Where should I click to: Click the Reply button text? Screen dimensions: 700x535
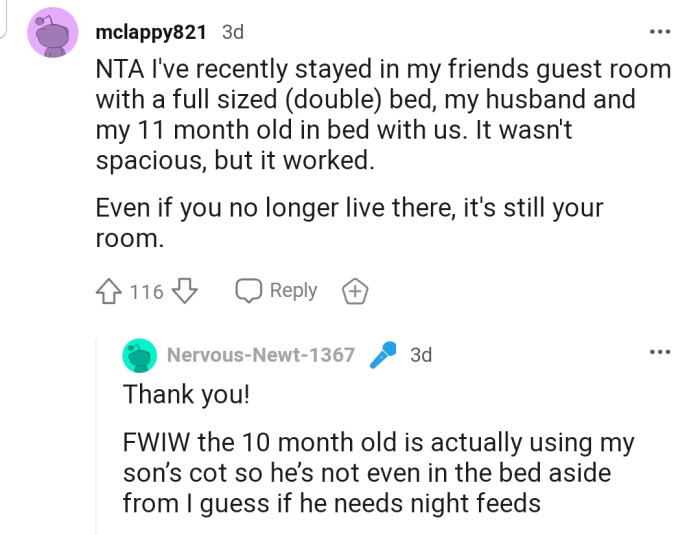point(293,291)
